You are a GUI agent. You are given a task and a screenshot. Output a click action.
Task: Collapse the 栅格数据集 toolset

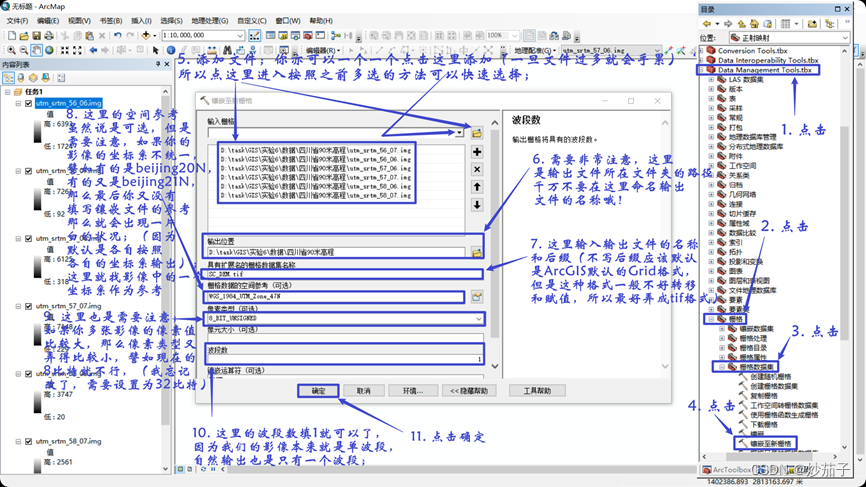point(721,367)
